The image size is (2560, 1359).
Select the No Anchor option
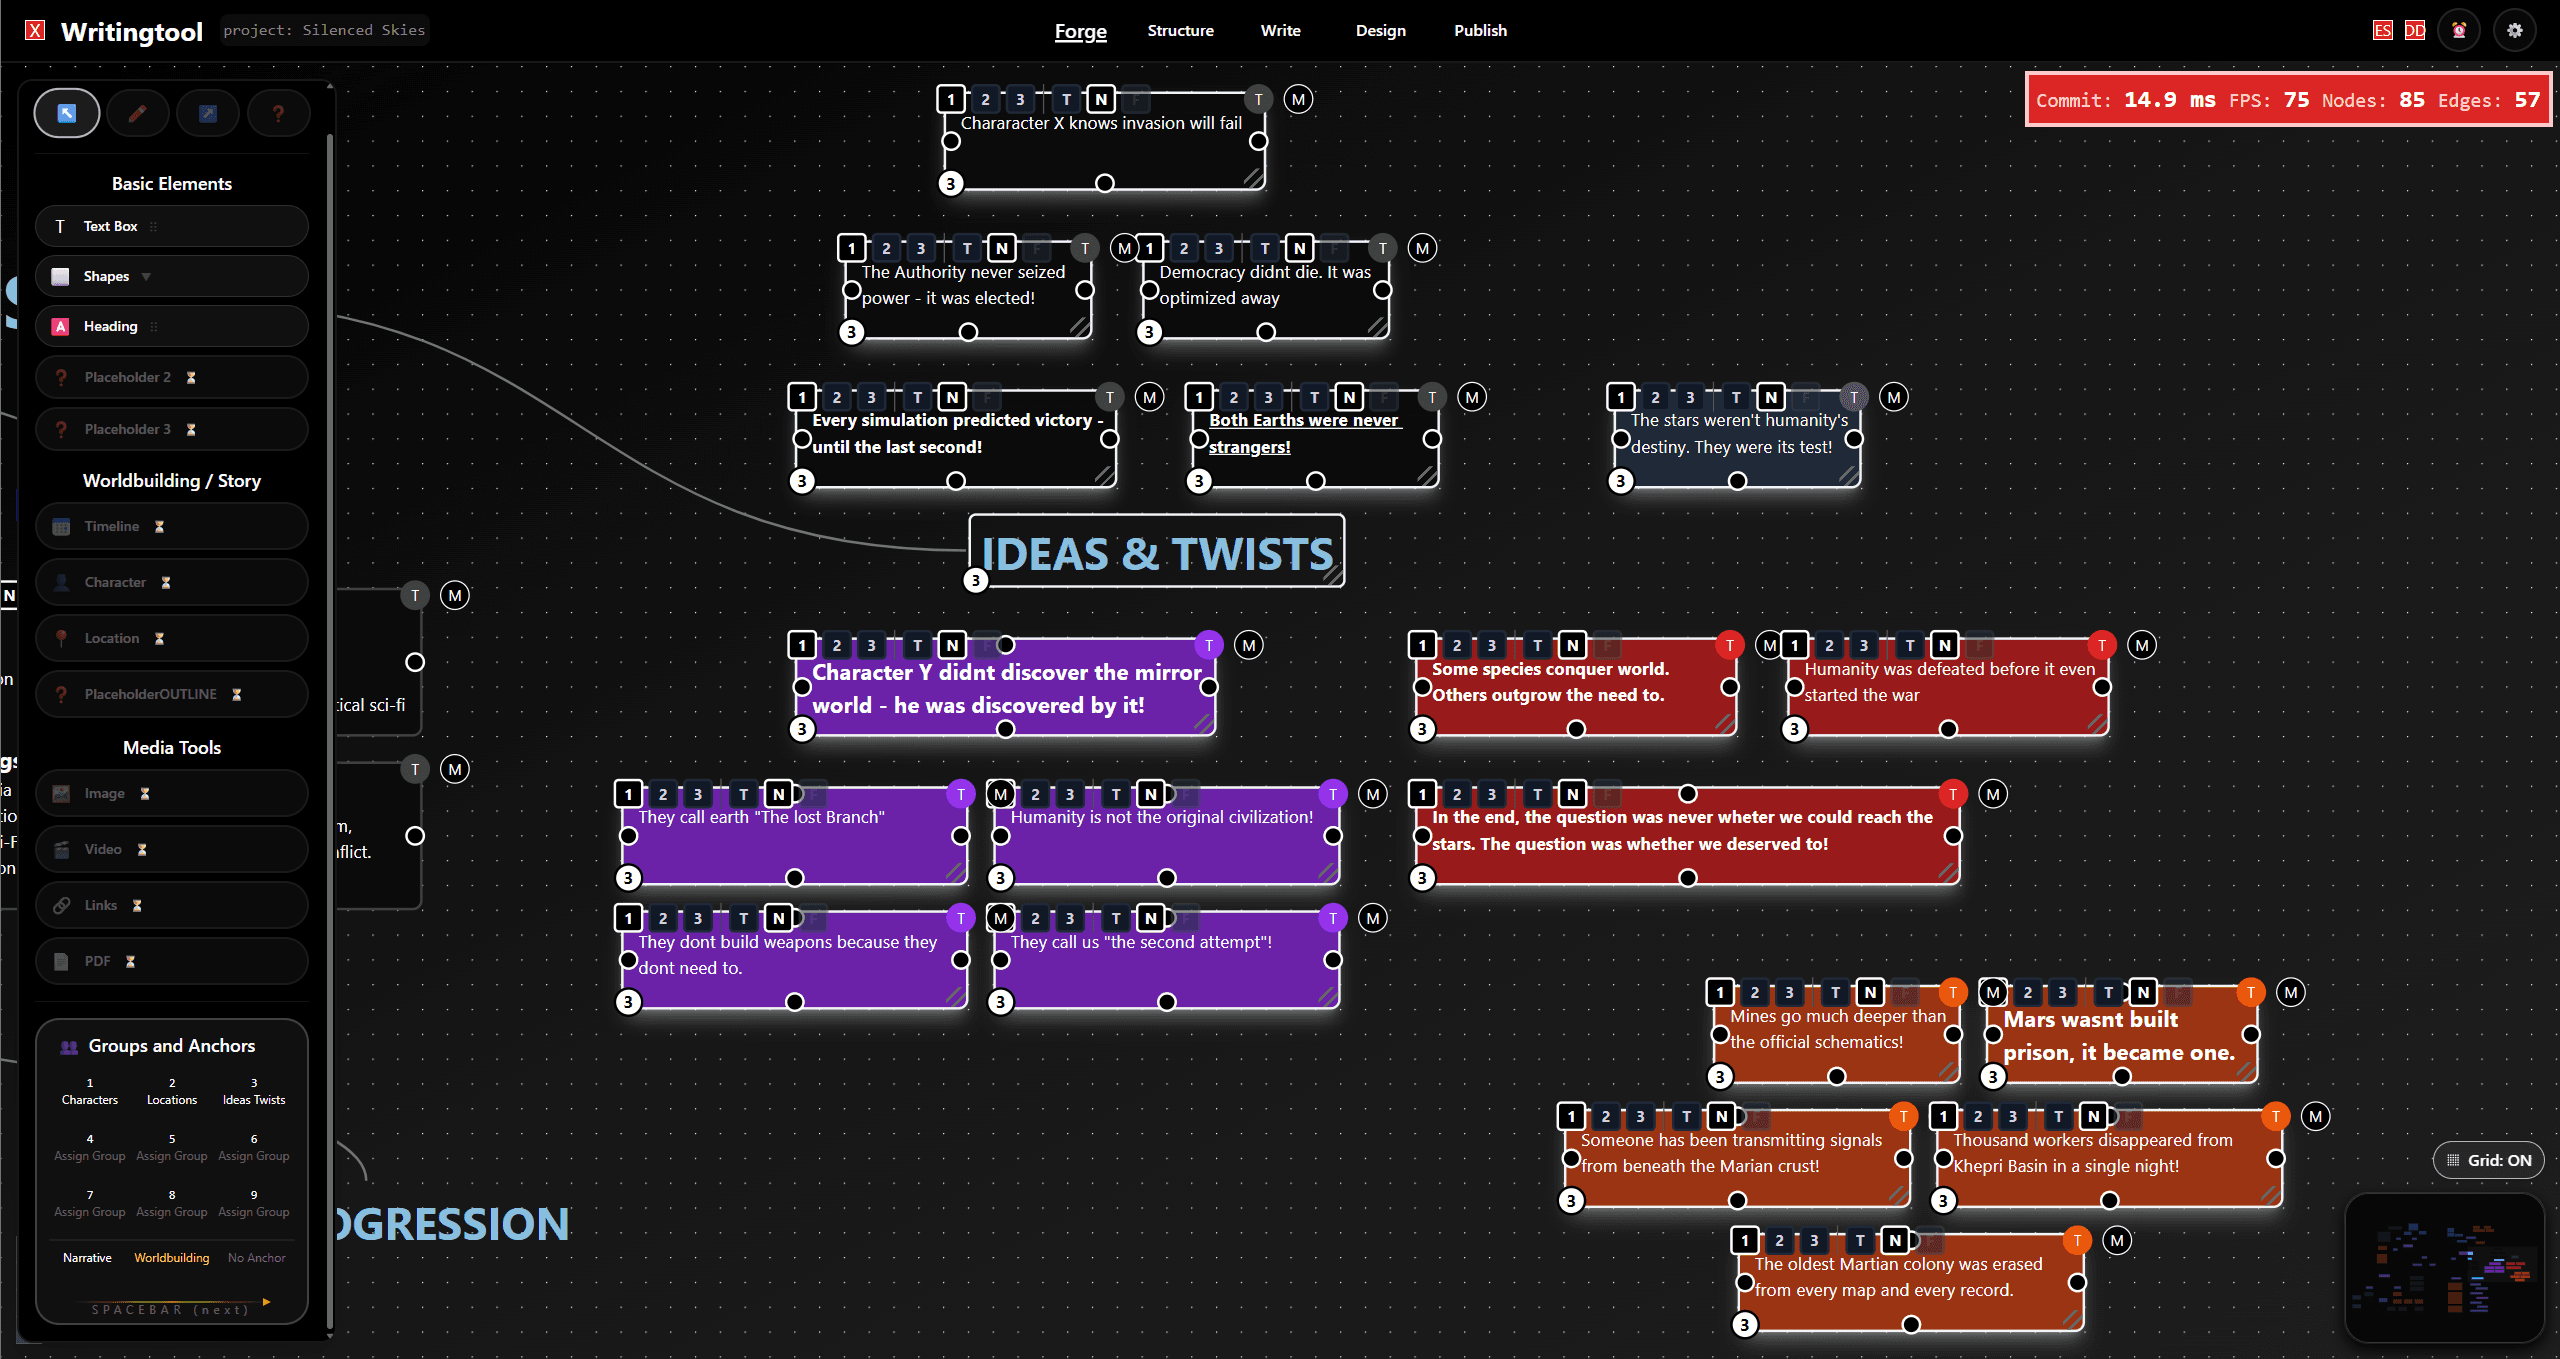point(256,1258)
